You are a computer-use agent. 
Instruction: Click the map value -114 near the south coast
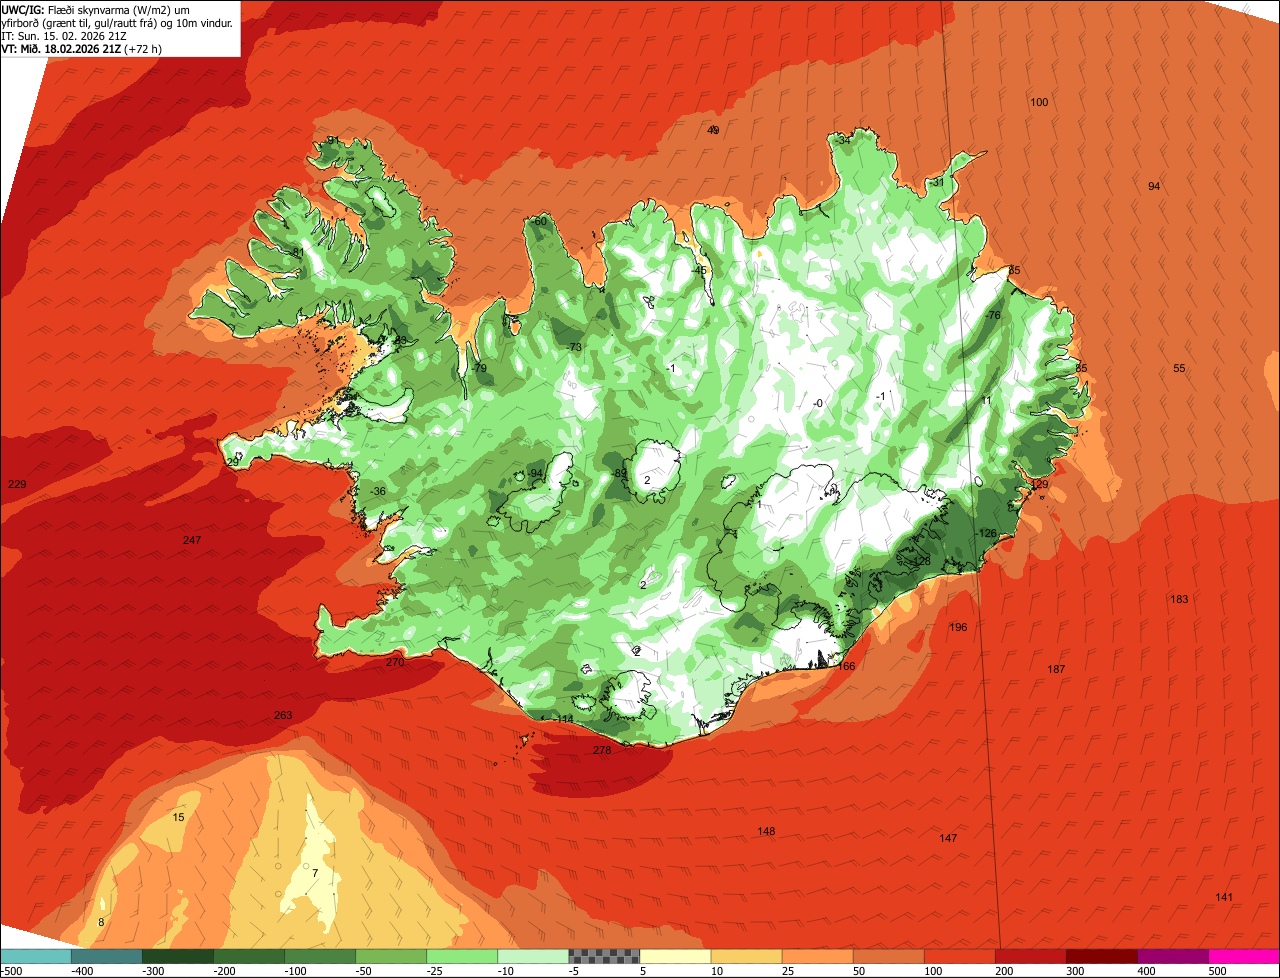(x=562, y=719)
